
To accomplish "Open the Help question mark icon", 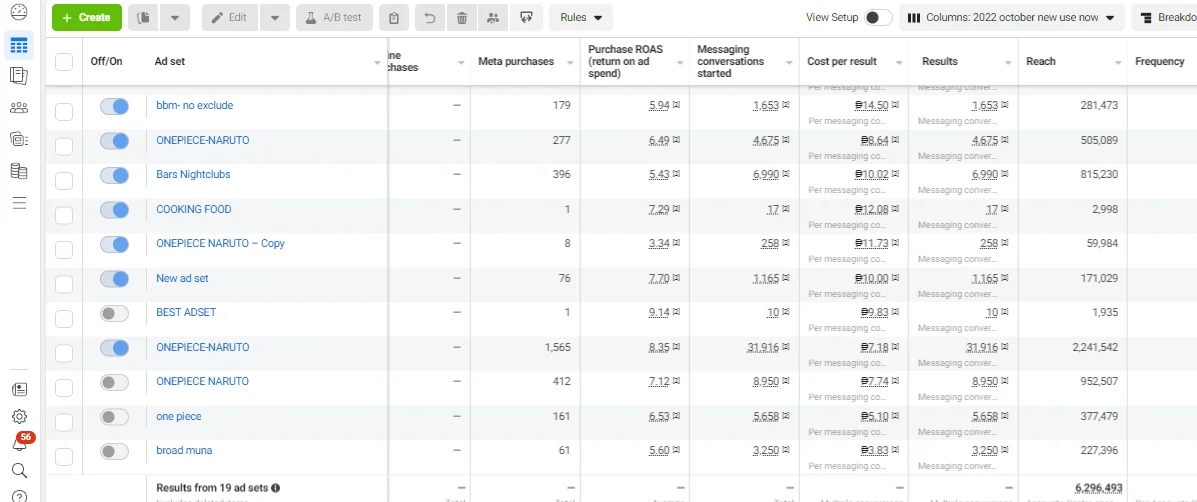I will pyautogui.click(x=19, y=496).
